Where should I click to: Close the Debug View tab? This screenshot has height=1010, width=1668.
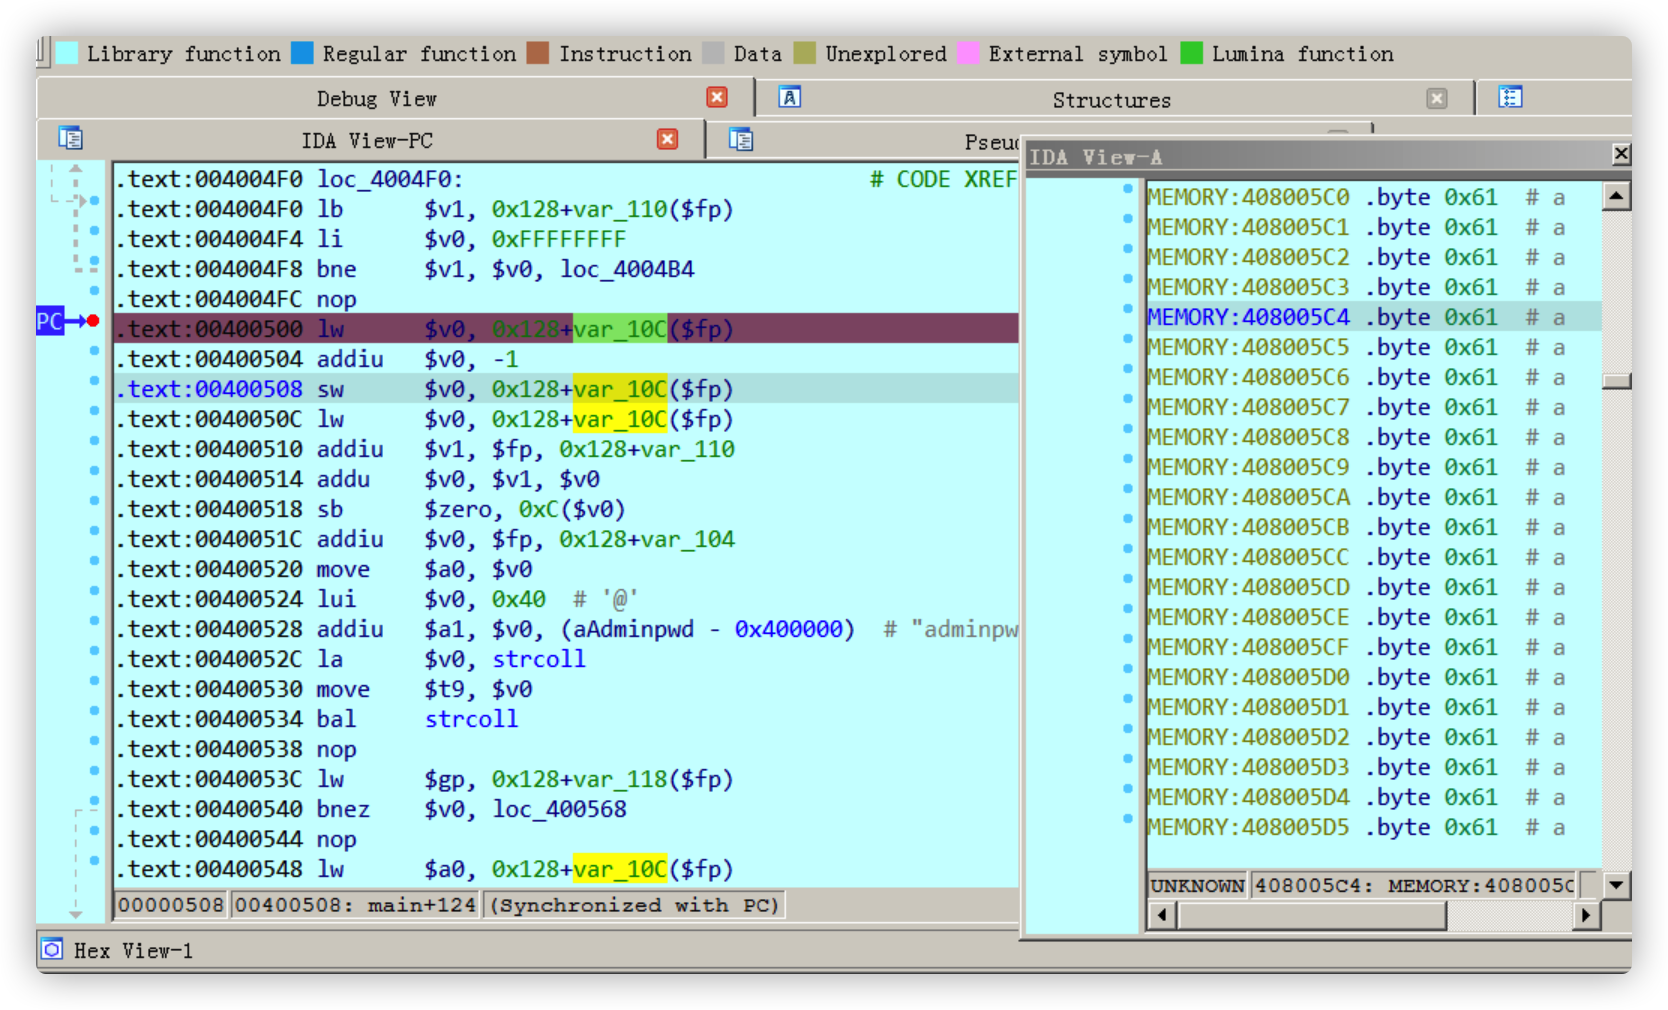coord(717,97)
